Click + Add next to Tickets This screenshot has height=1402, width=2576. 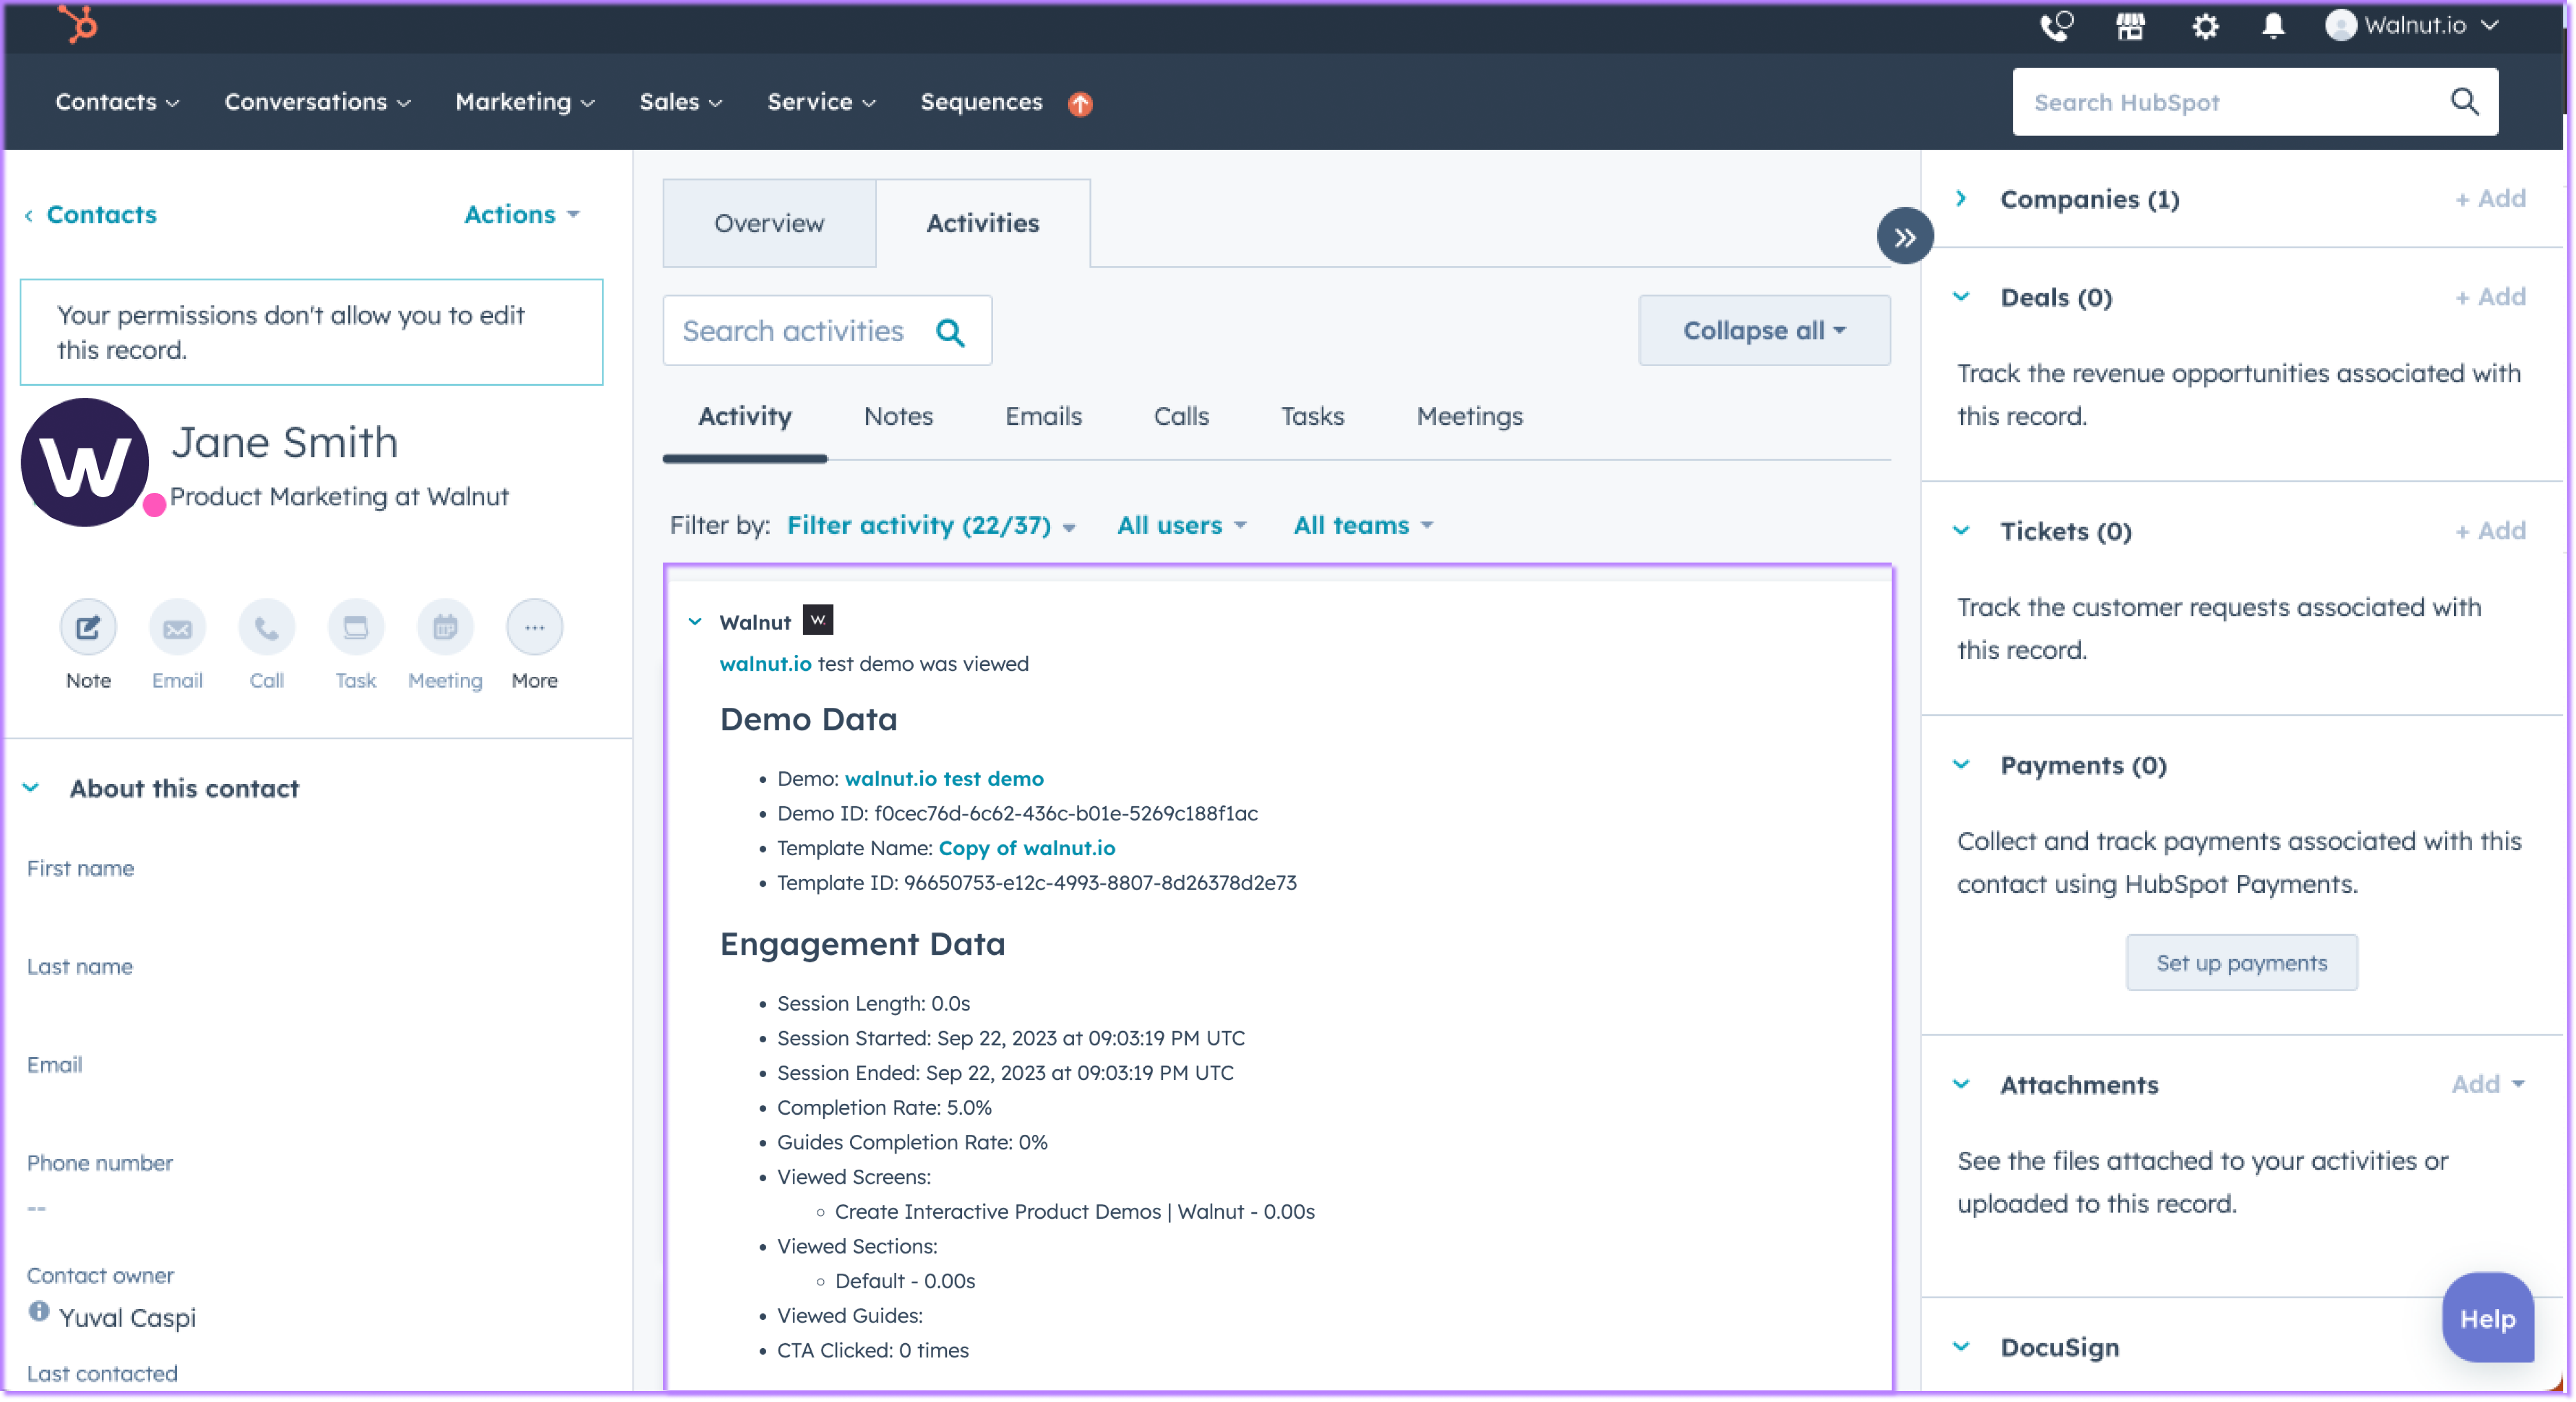click(x=2490, y=530)
